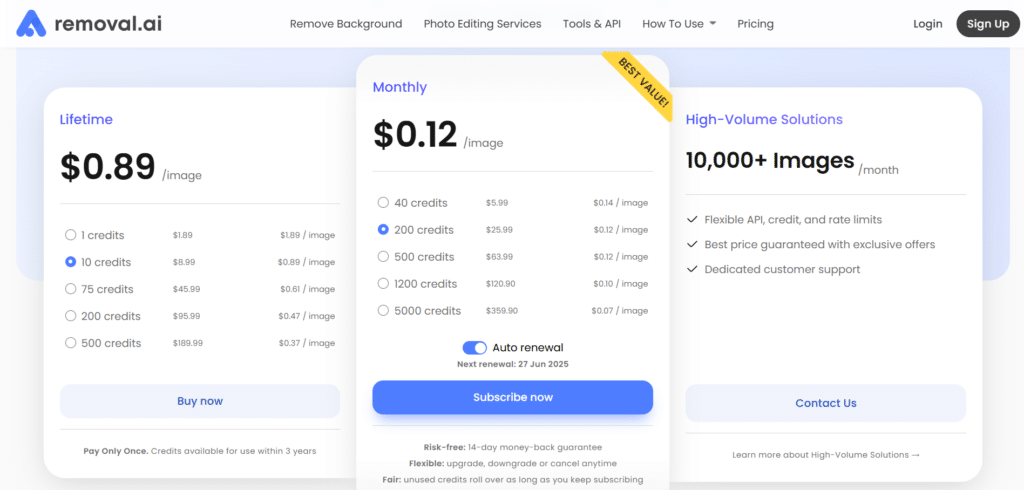Expand the How To Use dropdown
1024x490 pixels.
[x=679, y=24]
